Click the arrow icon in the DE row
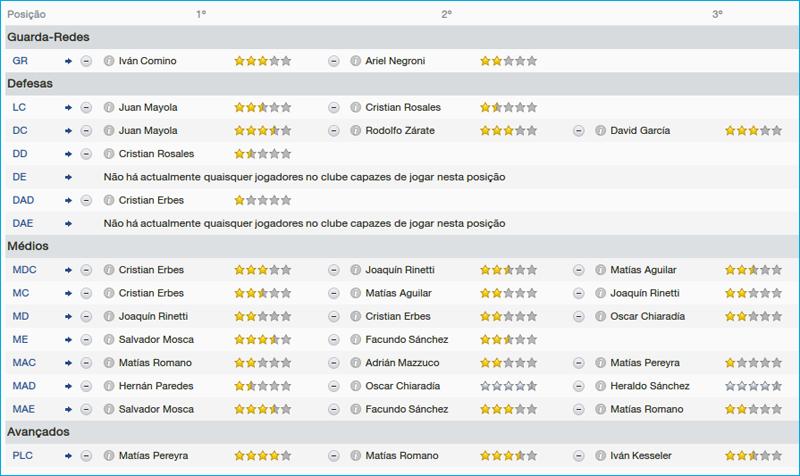800x476 pixels. (x=68, y=177)
